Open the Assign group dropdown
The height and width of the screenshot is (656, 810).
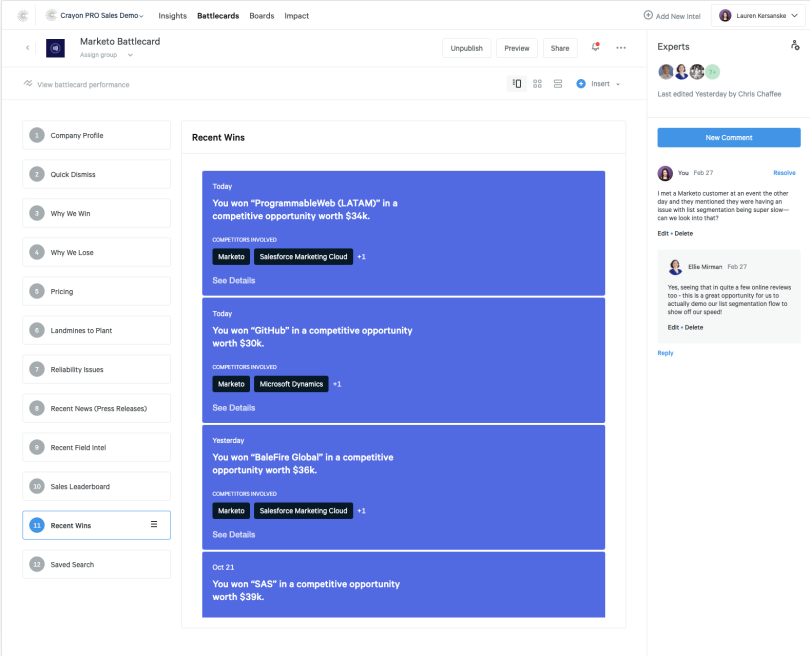pyautogui.click(x=106, y=55)
